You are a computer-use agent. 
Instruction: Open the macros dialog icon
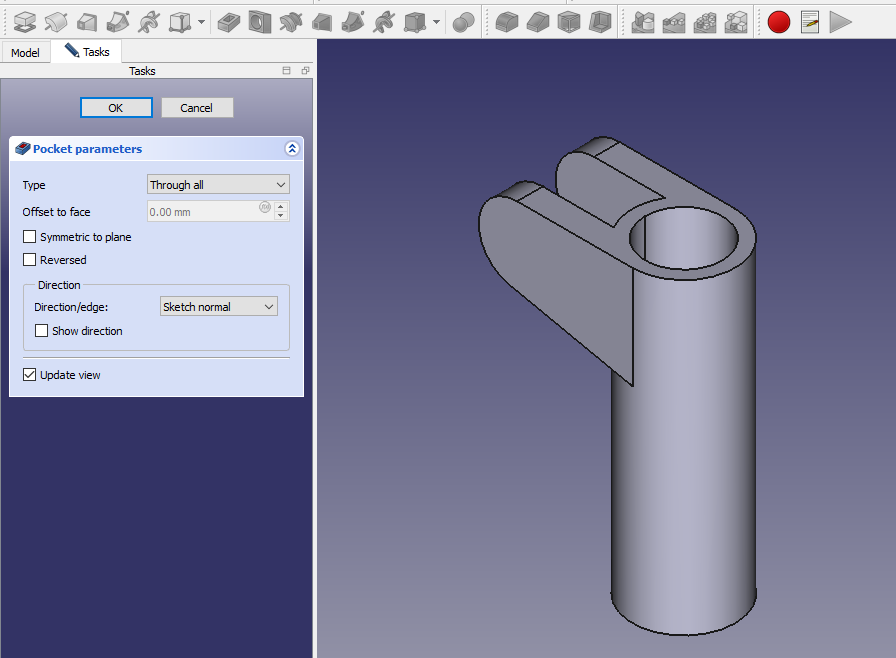tap(810, 21)
